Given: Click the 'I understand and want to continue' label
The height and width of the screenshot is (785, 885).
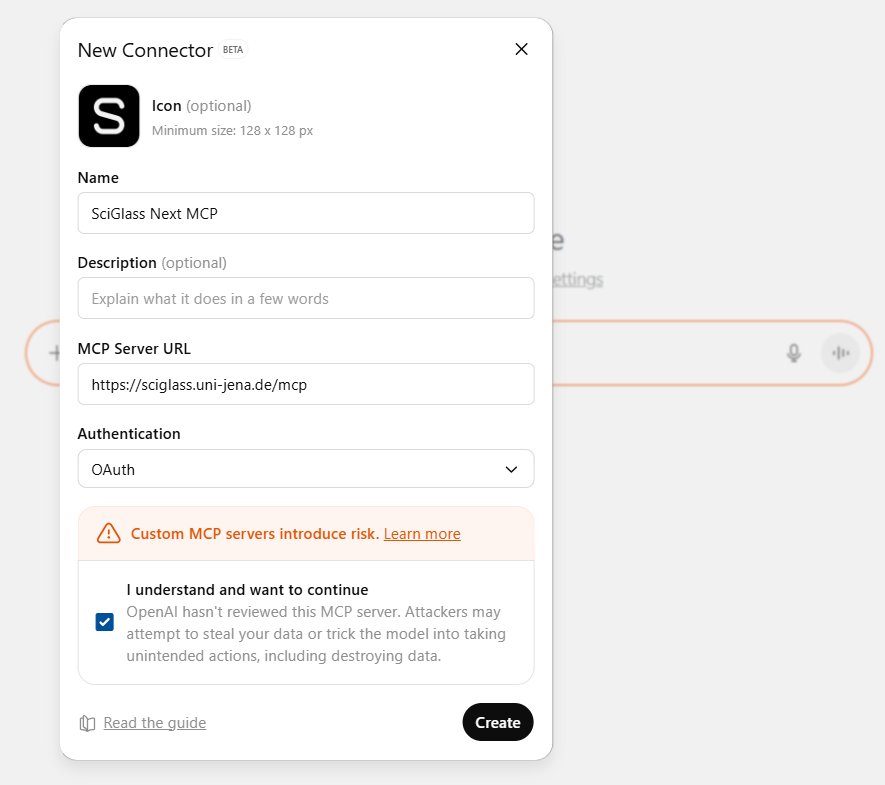Looking at the screenshot, I should click(x=247, y=590).
